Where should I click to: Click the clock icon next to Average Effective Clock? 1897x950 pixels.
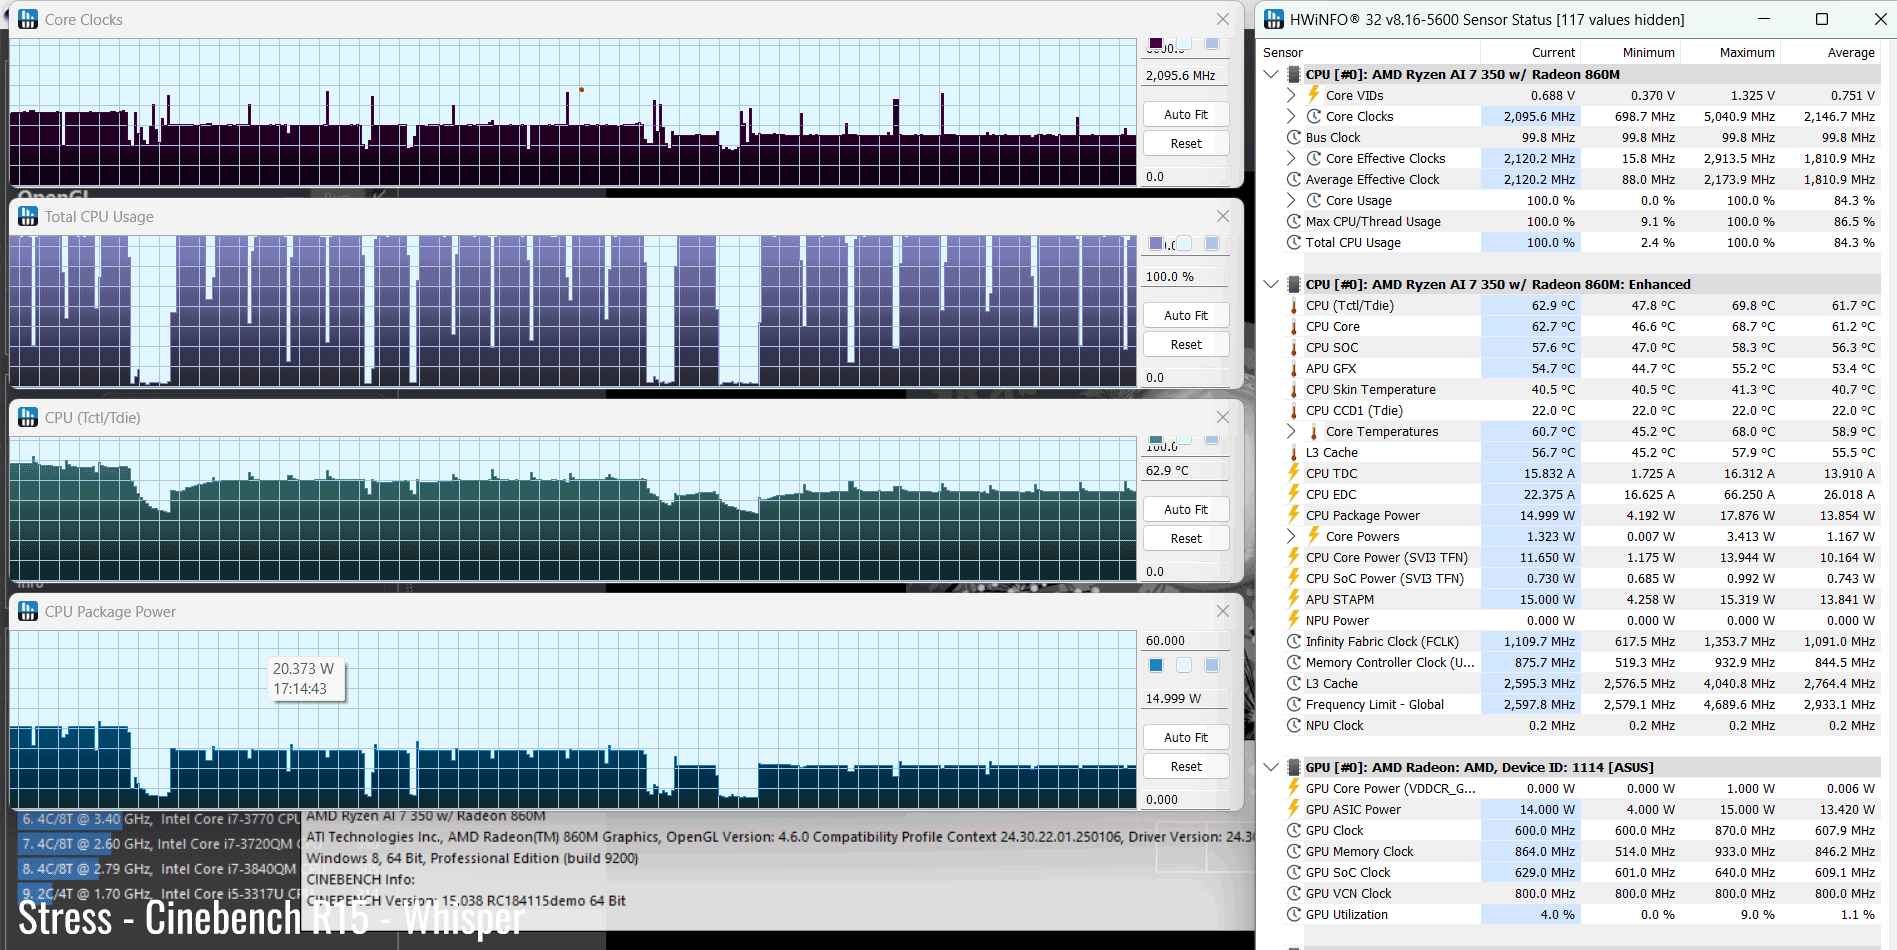(1294, 179)
